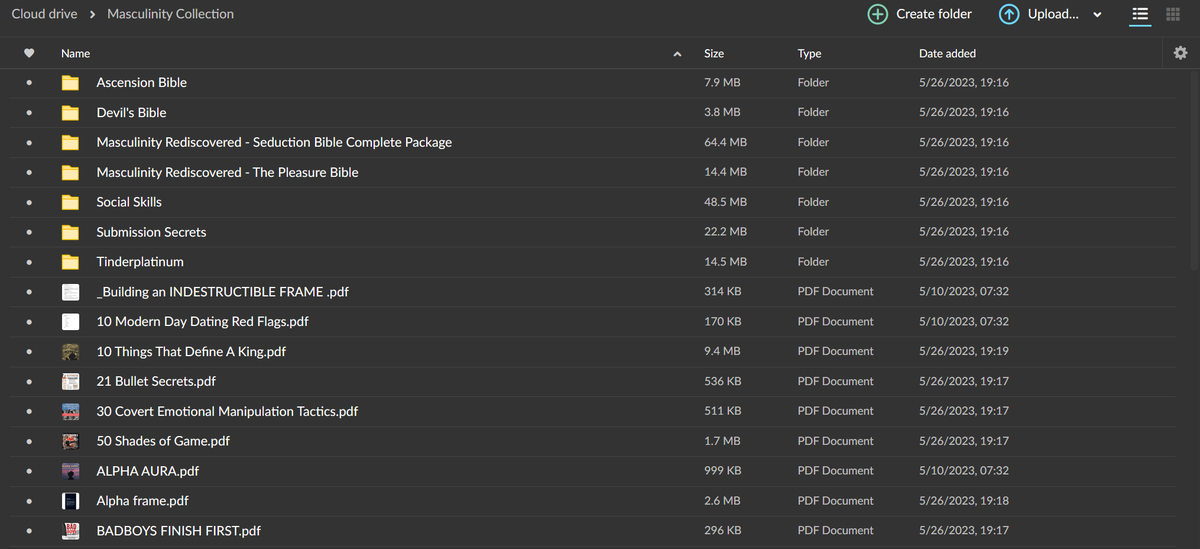Toggle favourite dot for Tinderplatinum
Image resolution: width=1200 pixels, height=549 pixels.
[29, 262]
